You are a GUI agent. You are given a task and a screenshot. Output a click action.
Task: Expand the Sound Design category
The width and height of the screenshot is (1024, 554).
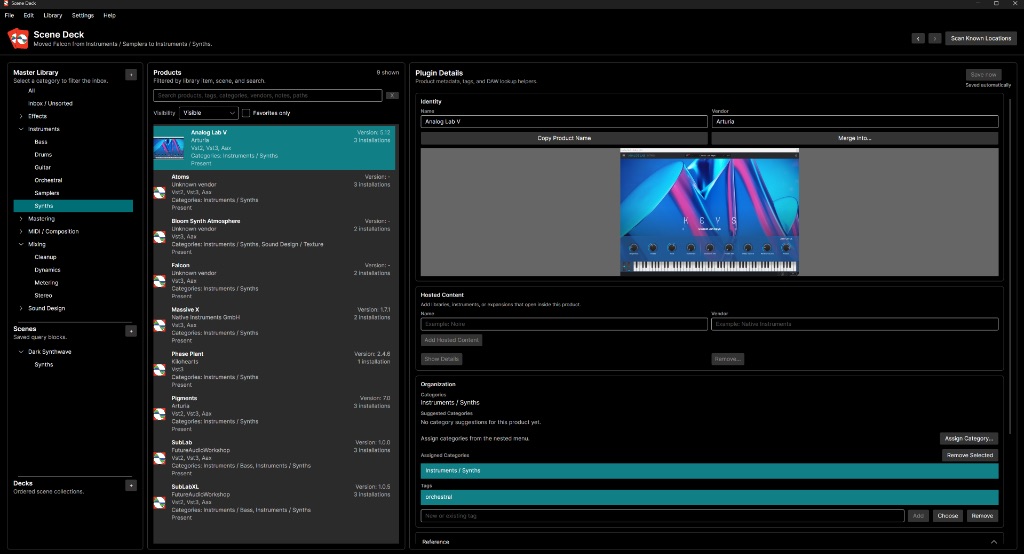[21, 308]
